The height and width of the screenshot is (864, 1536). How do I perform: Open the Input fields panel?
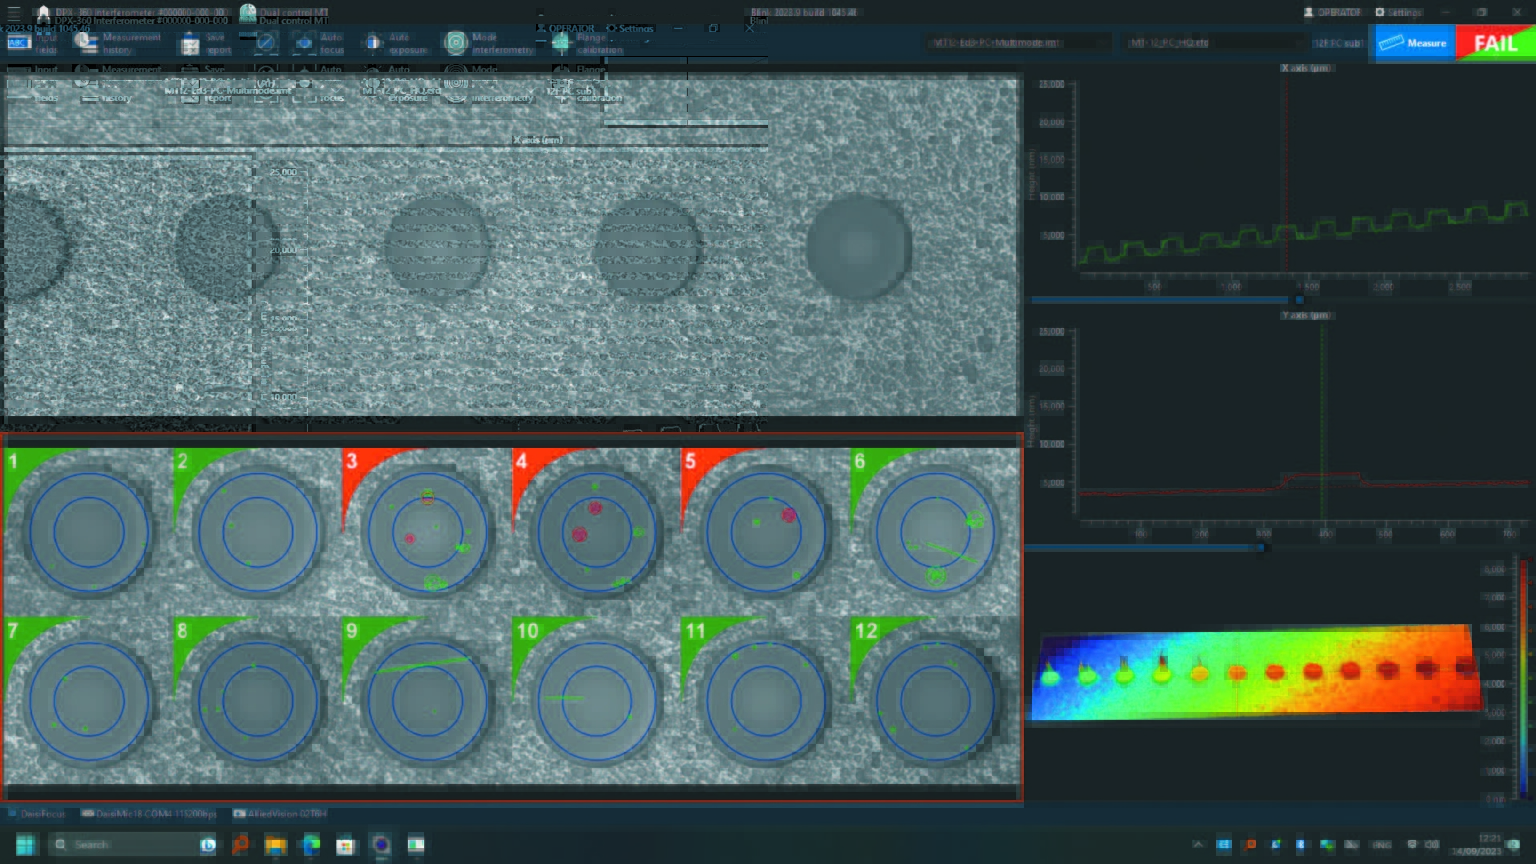tap(20, 43)
